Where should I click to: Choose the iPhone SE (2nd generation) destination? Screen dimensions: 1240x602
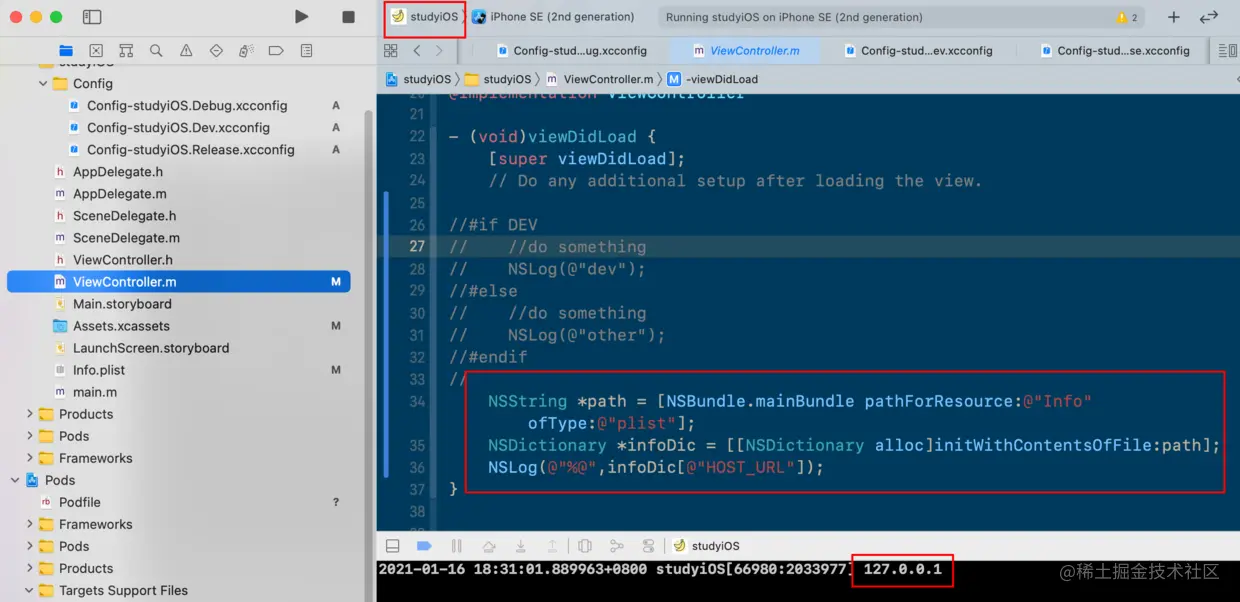tap(553, 17)
